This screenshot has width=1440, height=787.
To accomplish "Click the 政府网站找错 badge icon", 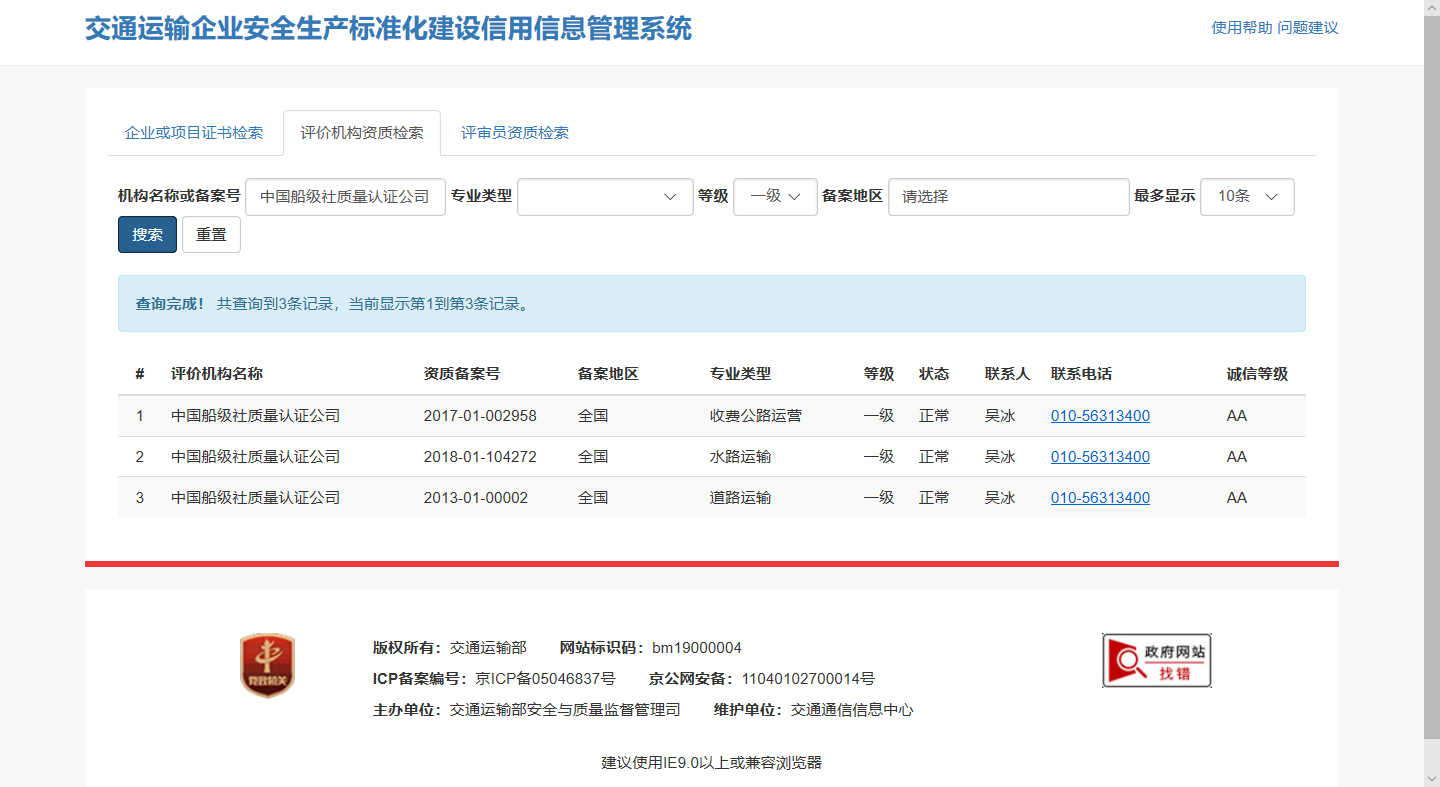I will pyautogui.click(x=1156, y=661).
